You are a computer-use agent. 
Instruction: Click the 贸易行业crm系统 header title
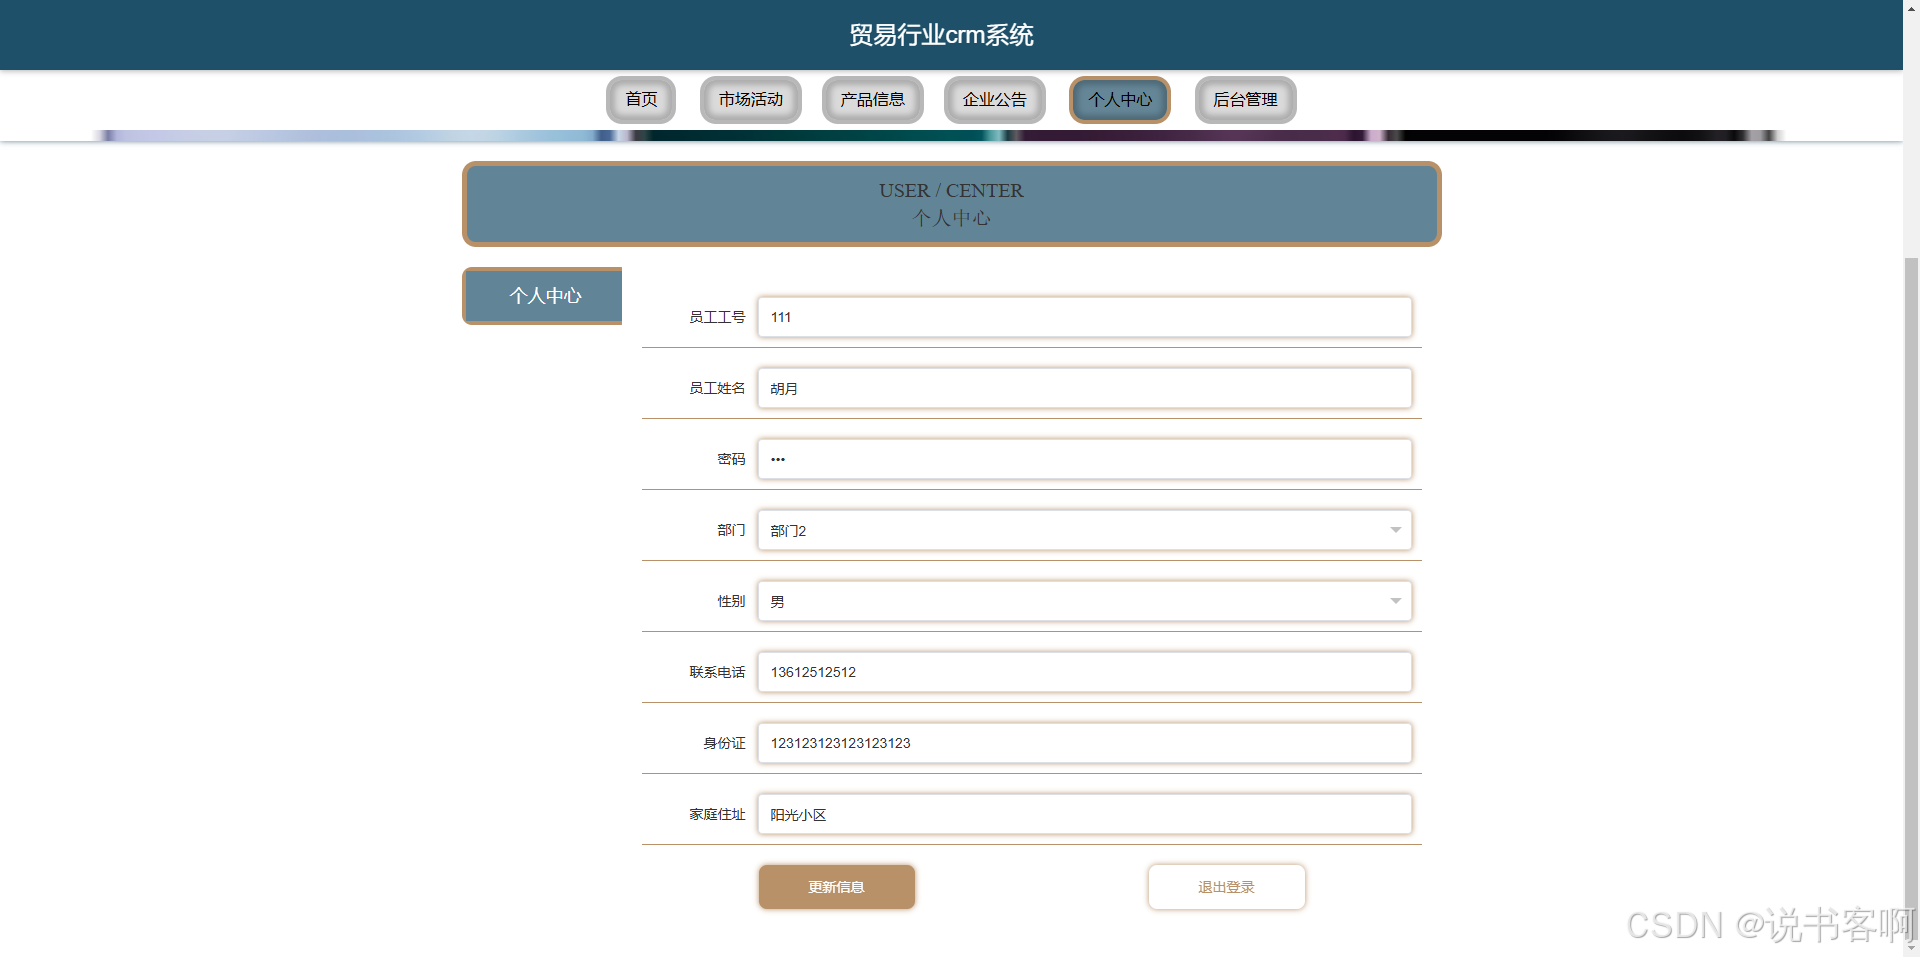click(941, 35)
